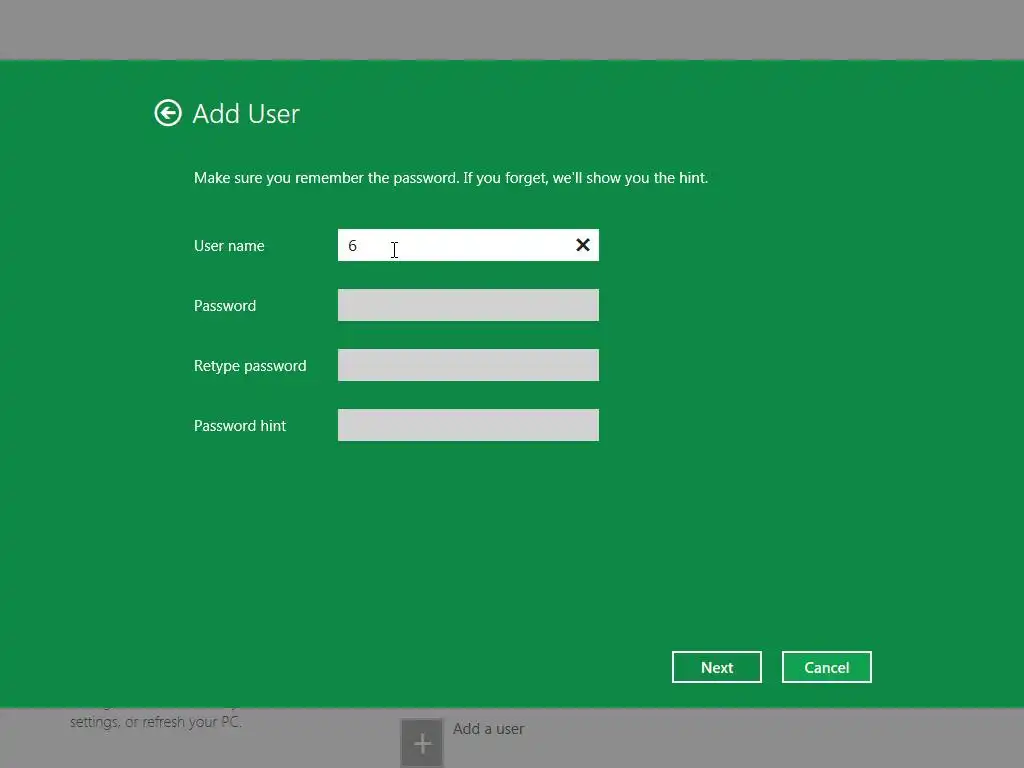
Task: Focus the Password input field
Action: [468, 305]
